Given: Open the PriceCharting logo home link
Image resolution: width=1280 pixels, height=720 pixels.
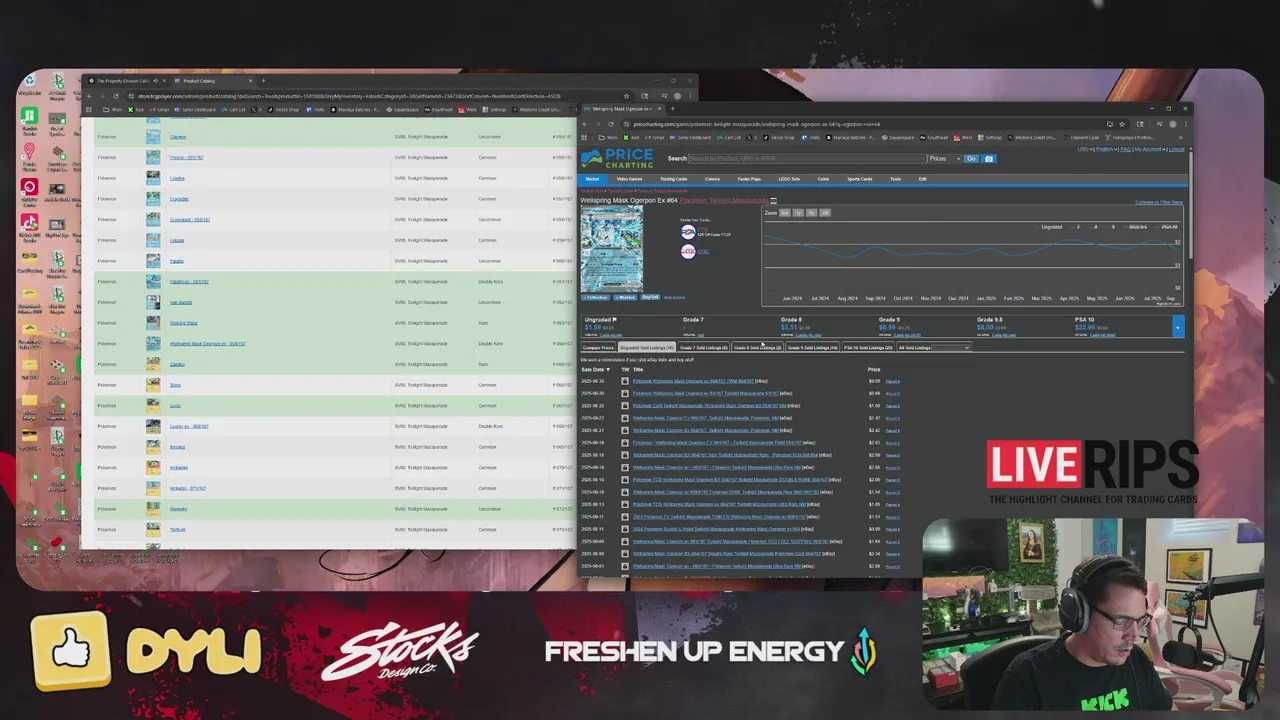Looking at the screenshot, I should click(617, 158).
